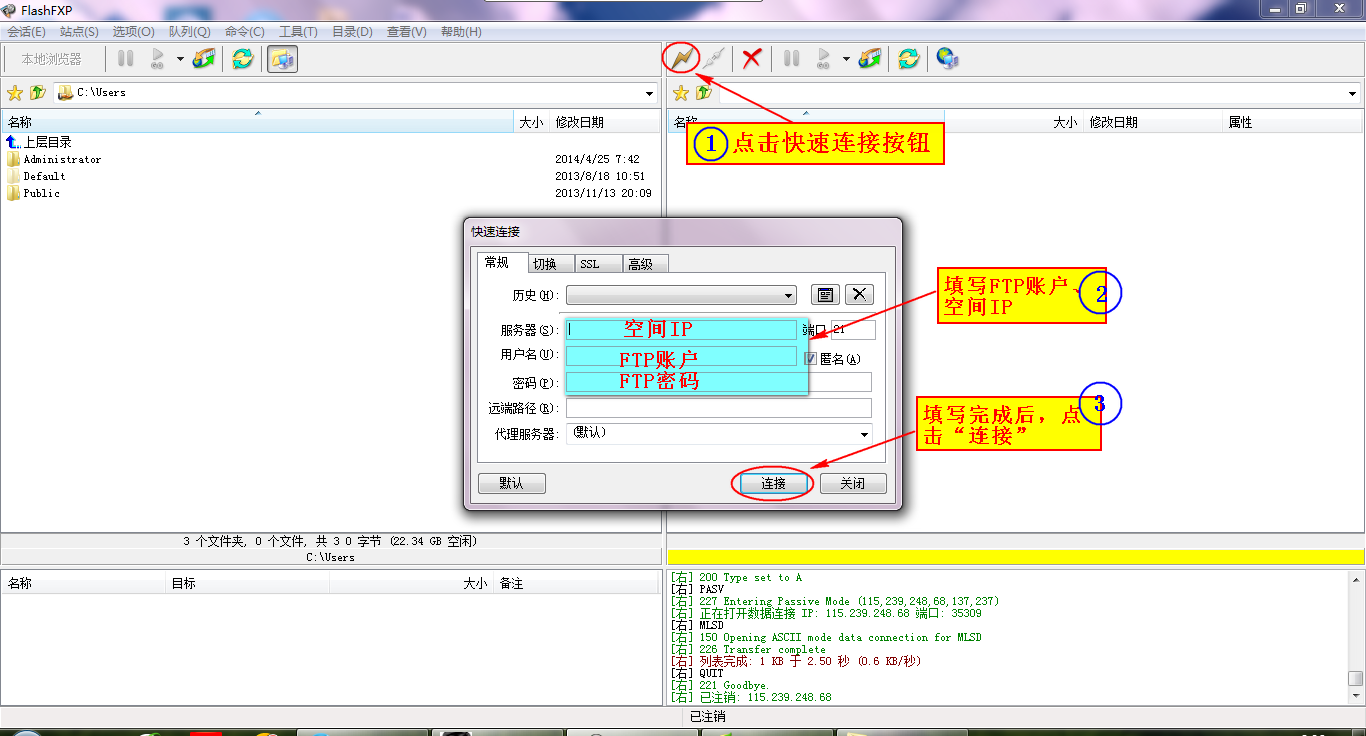Image resolution: width=1366 pixels, height=736 pixels.
Task: Click the red X abort icon
Action: [752, 59]
